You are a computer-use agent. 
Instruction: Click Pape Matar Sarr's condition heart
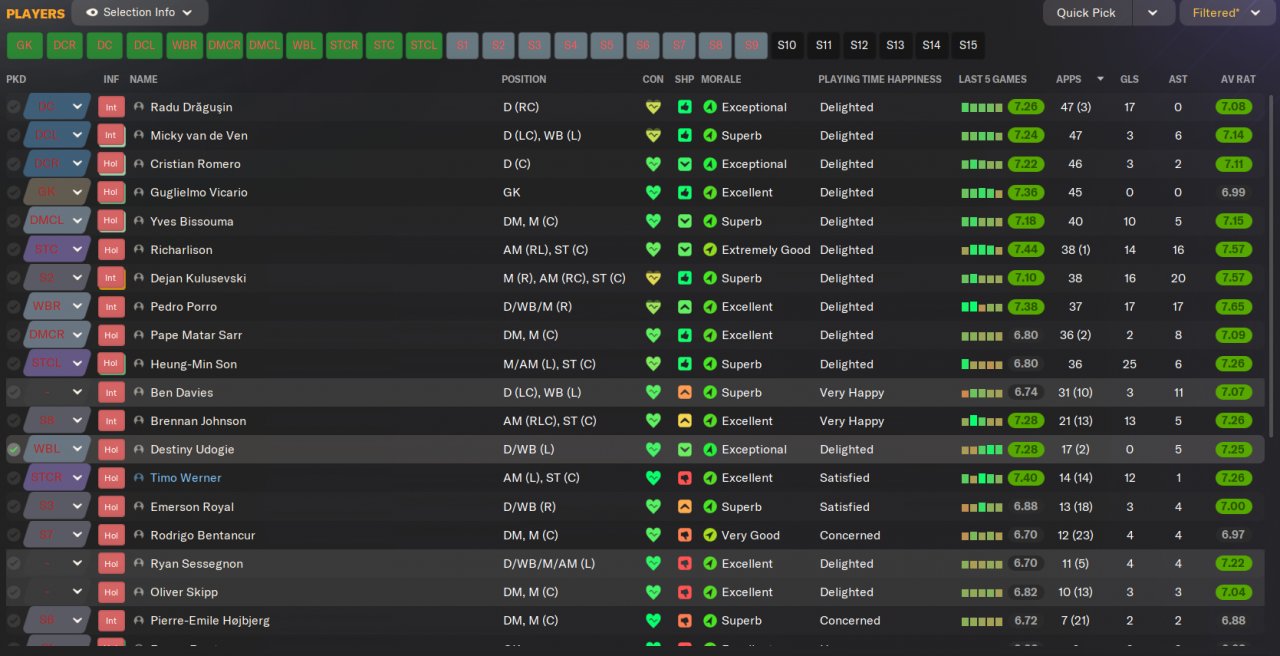pos(653,335)
